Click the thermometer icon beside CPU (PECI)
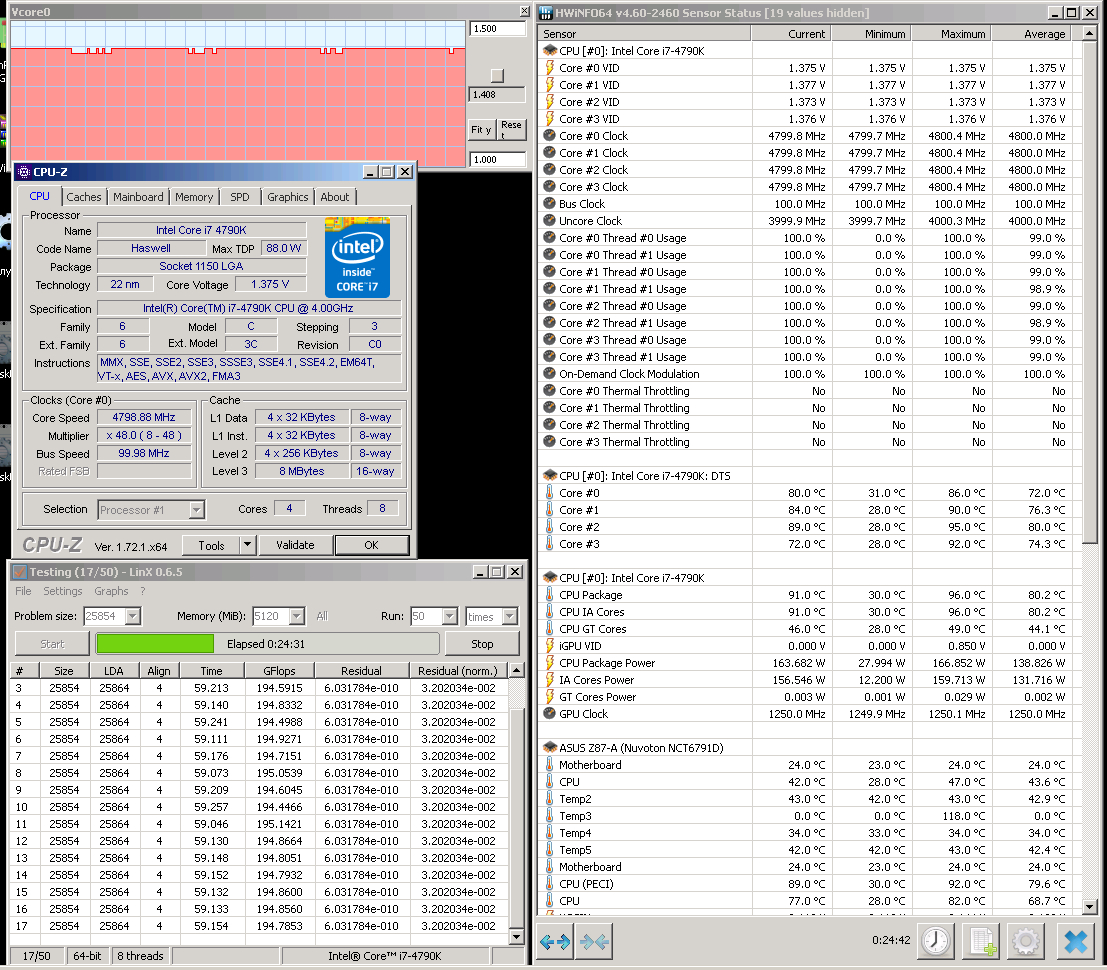The width and height of the screenshot is (1107, 970). [x=550, y=884]
